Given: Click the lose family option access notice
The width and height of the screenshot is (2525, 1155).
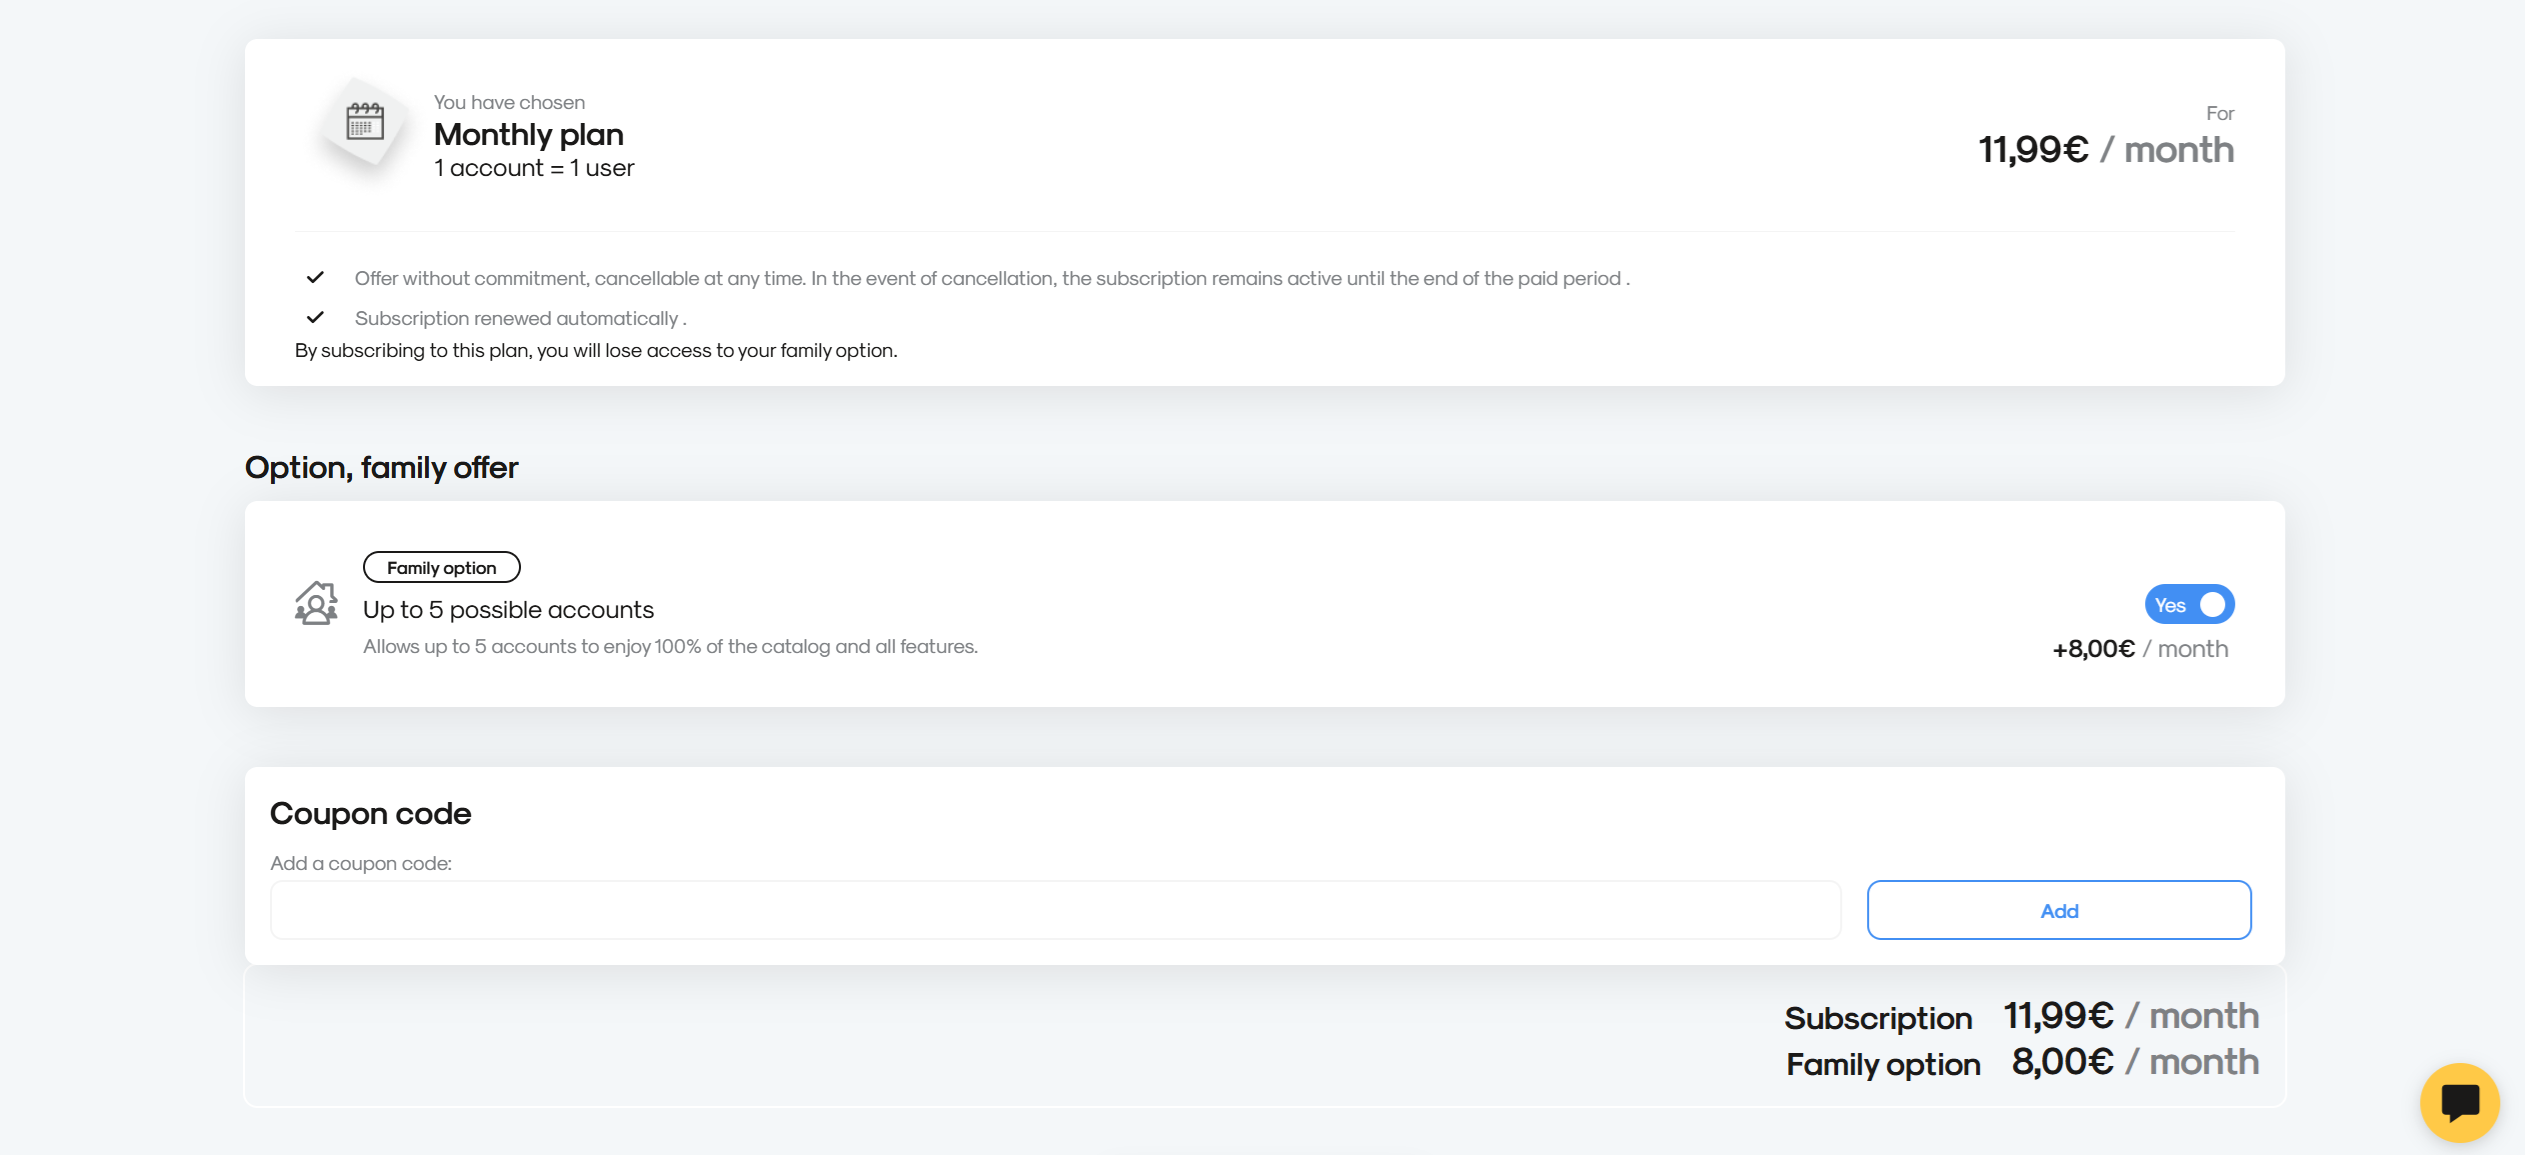Looking at the screenshot, I should point(596,350).
